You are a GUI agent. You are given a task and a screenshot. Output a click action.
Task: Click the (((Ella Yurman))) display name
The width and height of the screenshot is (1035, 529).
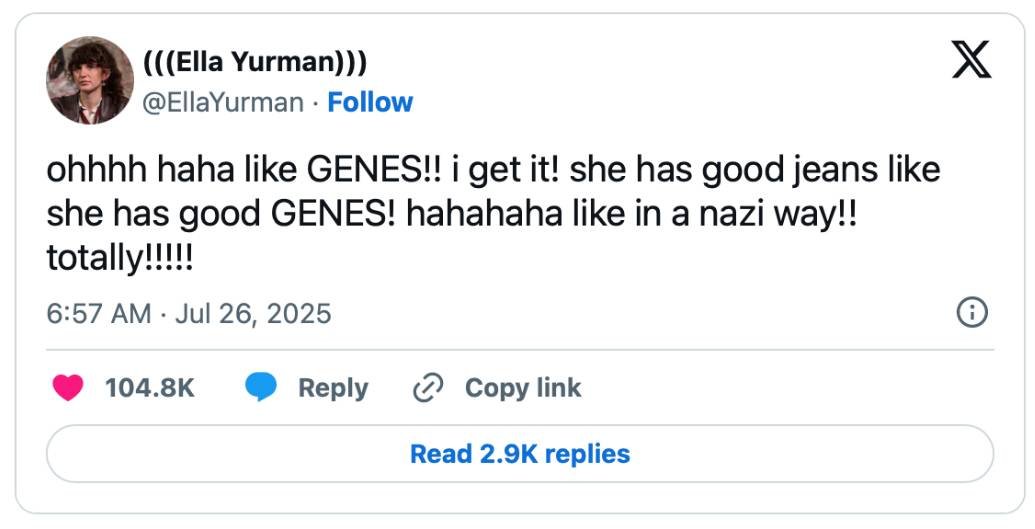256,63
